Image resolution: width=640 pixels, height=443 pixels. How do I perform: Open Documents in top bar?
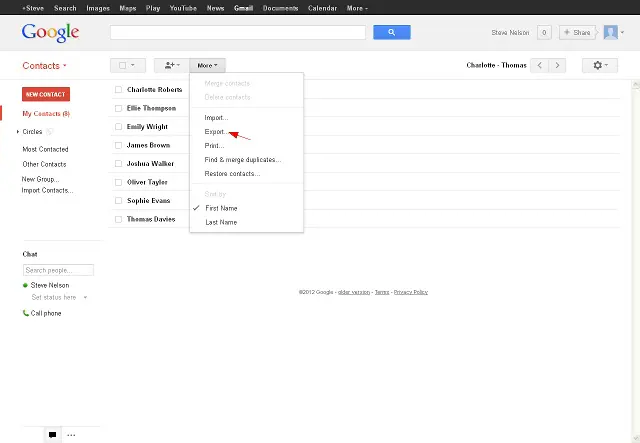tap(280, 8)
